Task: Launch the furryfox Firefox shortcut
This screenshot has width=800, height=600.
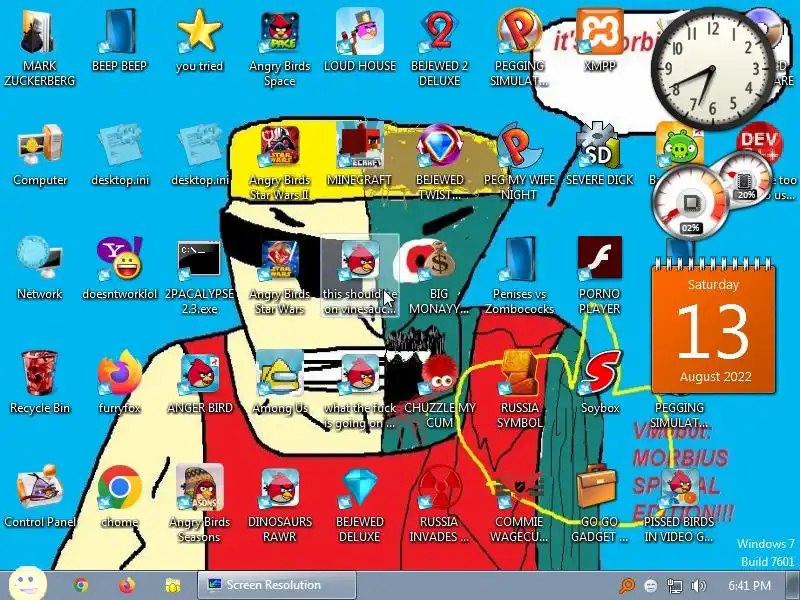Action: point(120,383)
